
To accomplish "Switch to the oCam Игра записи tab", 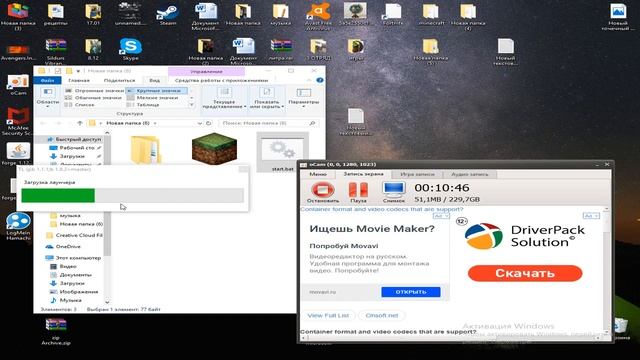I will coord(417,174).
